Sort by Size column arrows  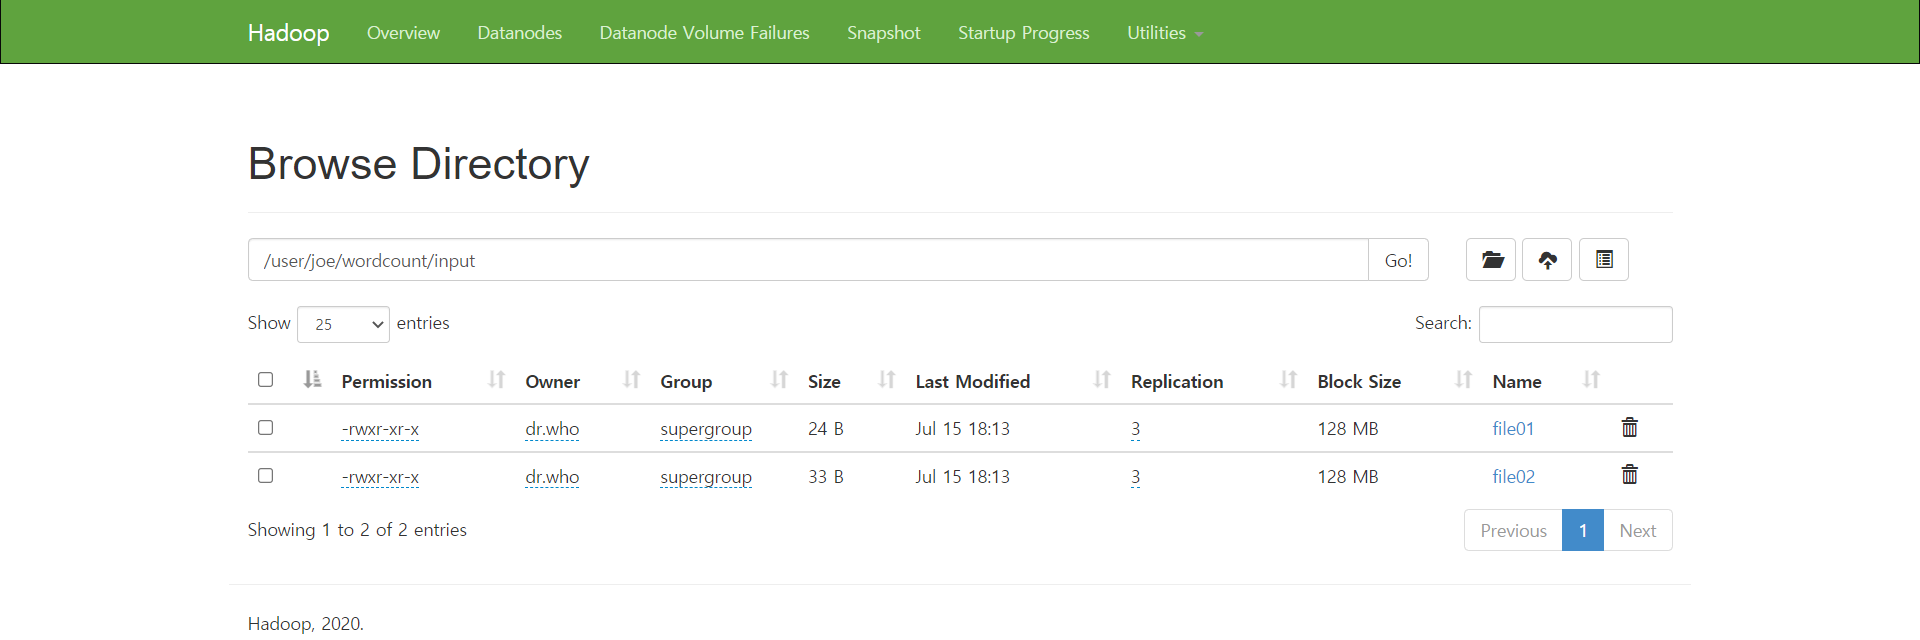click(886, 380)
